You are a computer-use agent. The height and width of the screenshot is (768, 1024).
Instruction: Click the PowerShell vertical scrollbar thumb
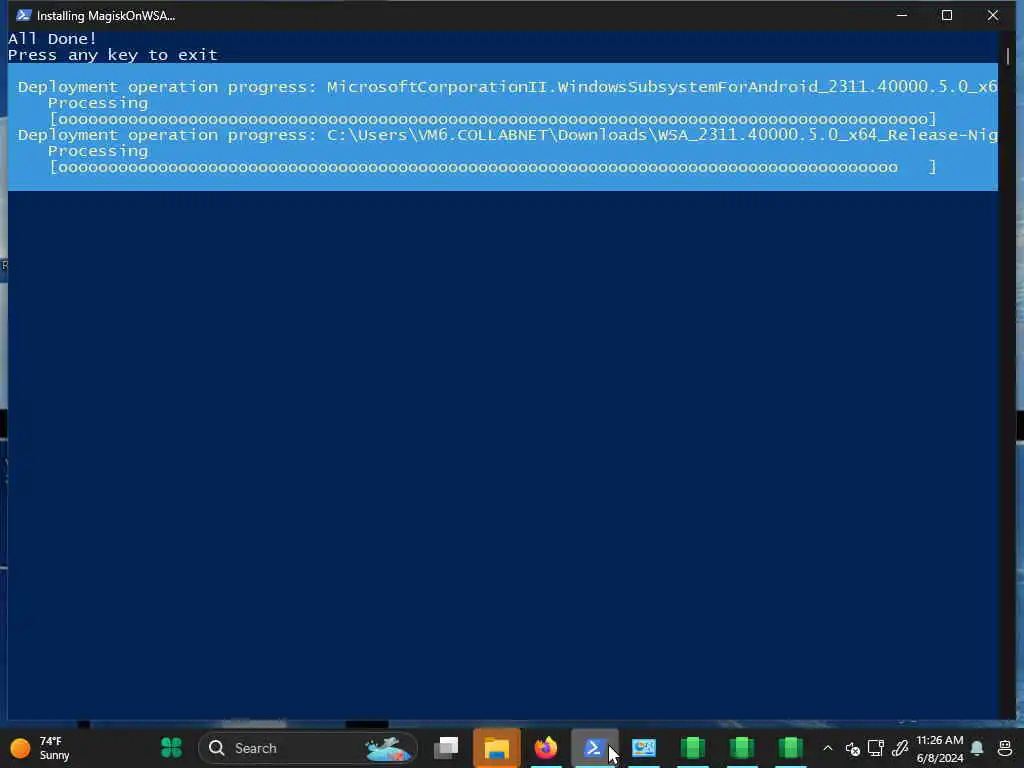(1008, 56)
